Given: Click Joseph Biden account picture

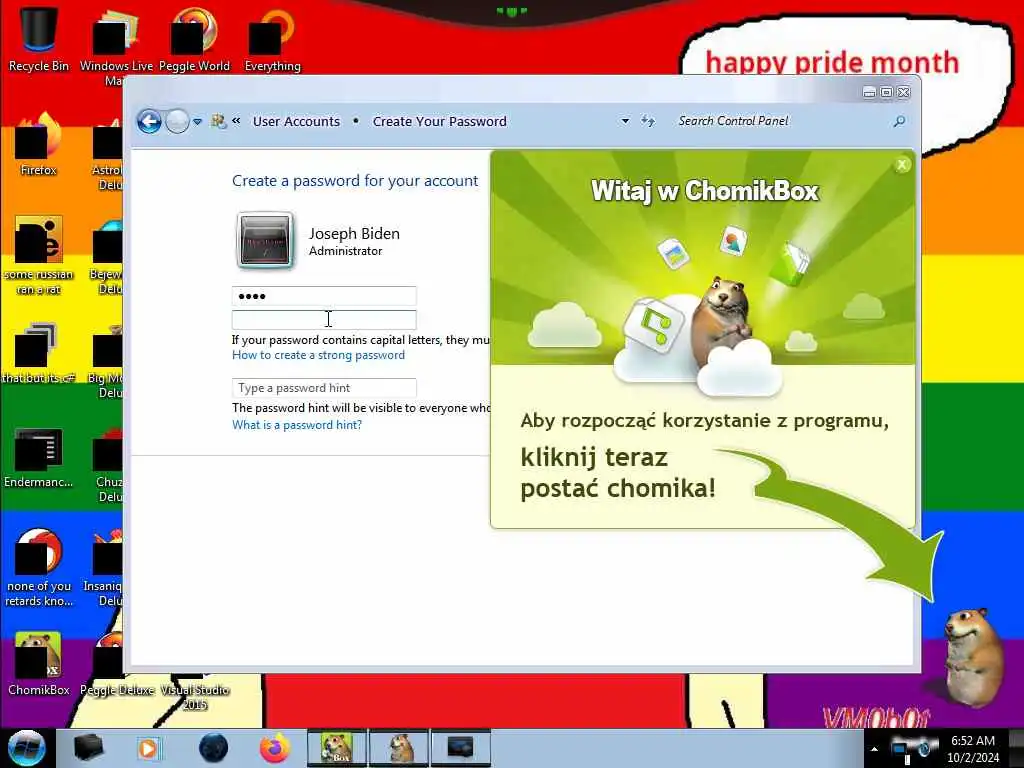Looking at the screenshot, I should [264, 241].
